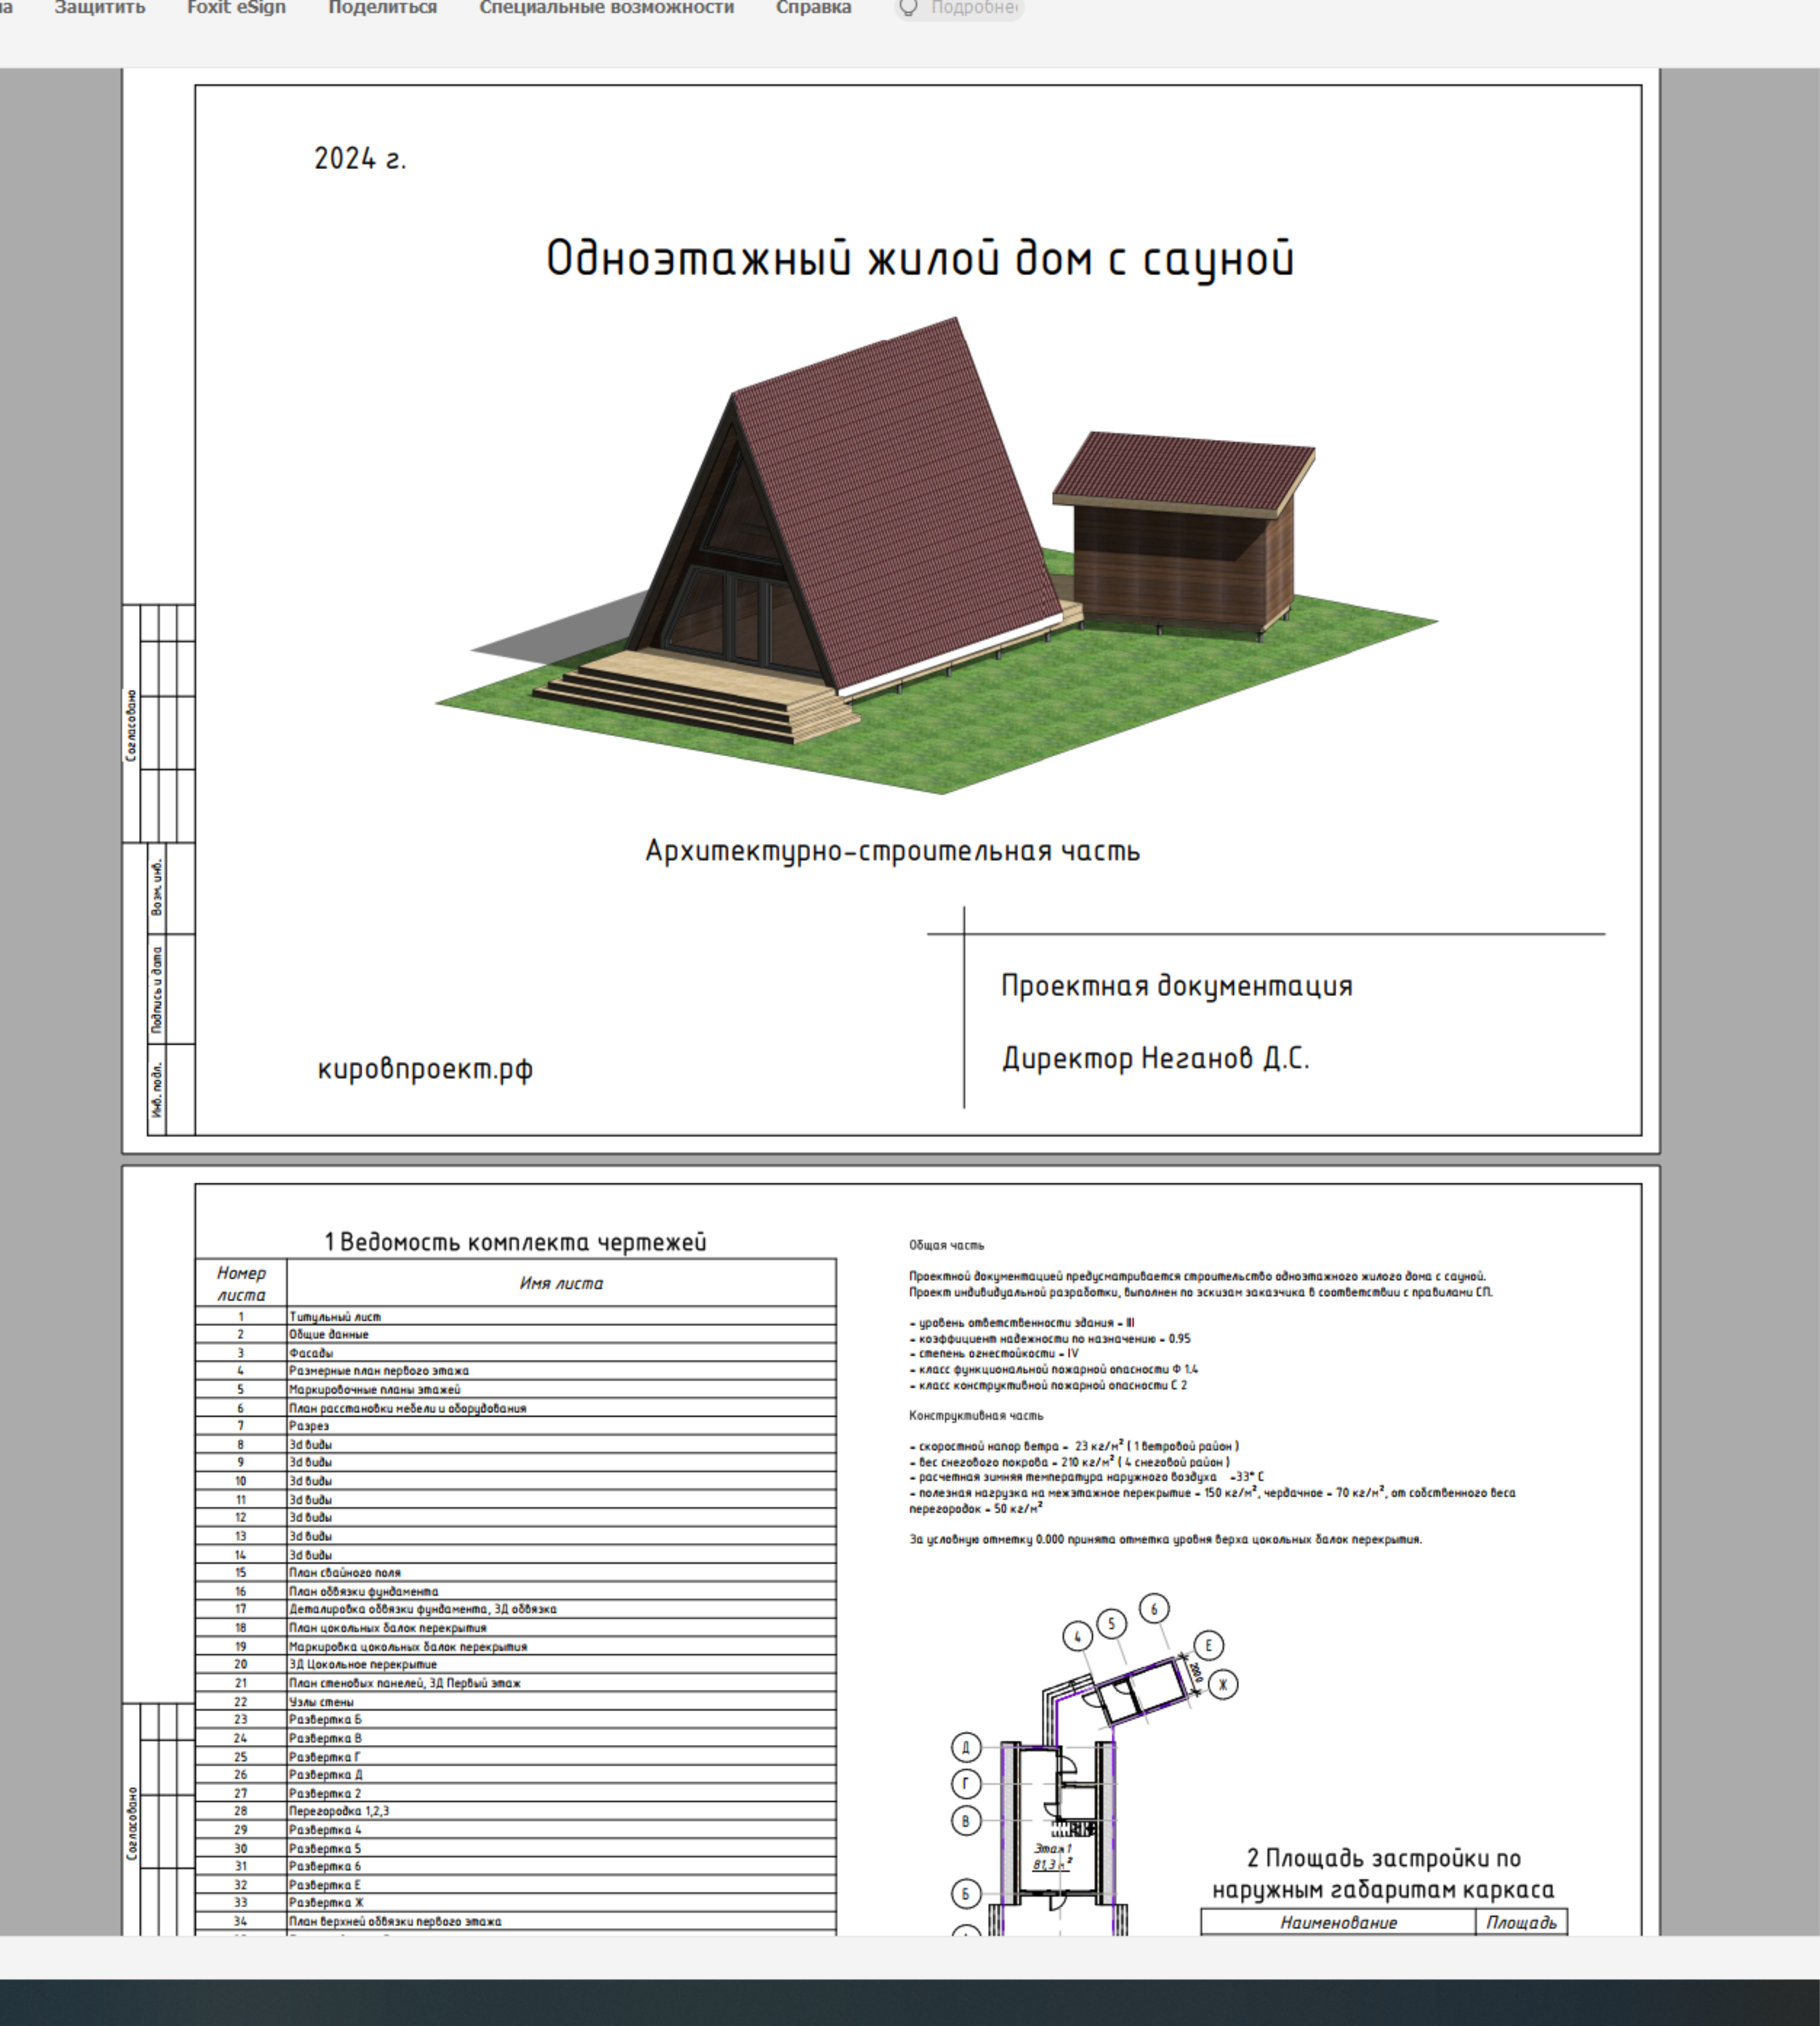Select 'Детализировка обвязки фундамента, 3Д обвязка' row
Viewport: 1820px width, 2026px height.
pyautogui.click(x=516, y=1609)
